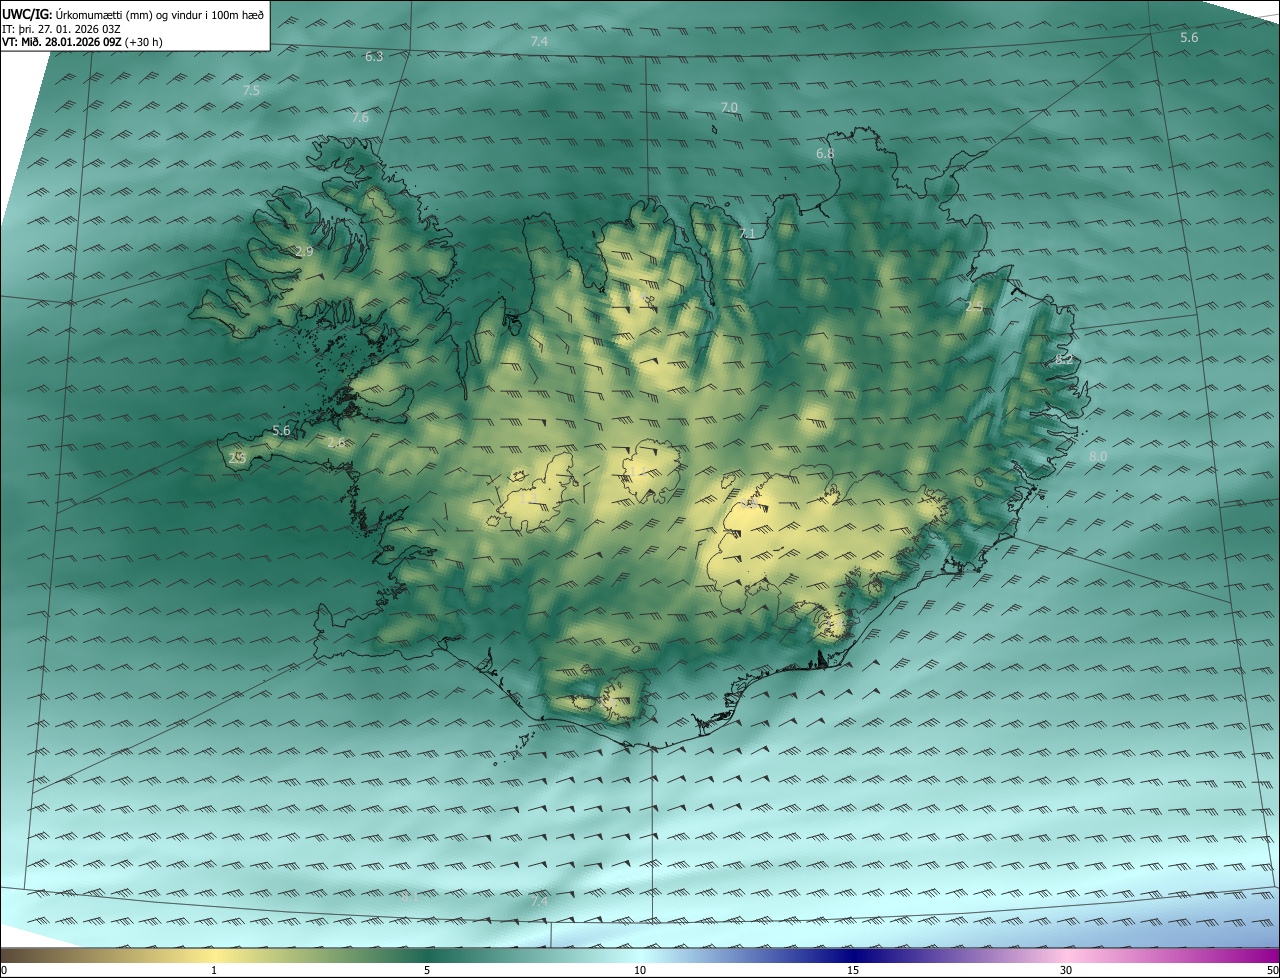
Task: Click the 7.5 value label on the map
Action: click(251, 91)
